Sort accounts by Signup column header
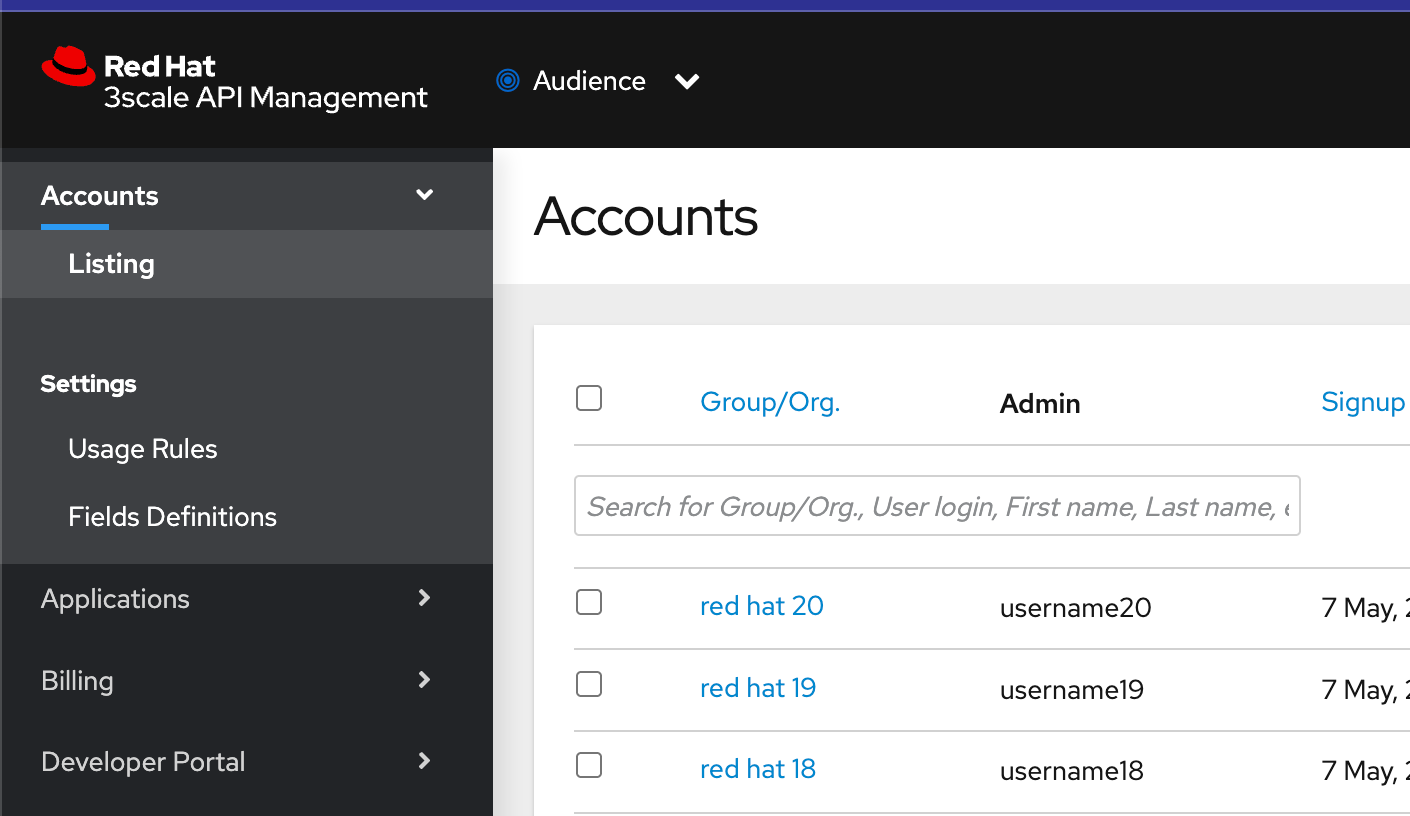This screenshot has height=816, width=1410. [x=1362, y=402]
